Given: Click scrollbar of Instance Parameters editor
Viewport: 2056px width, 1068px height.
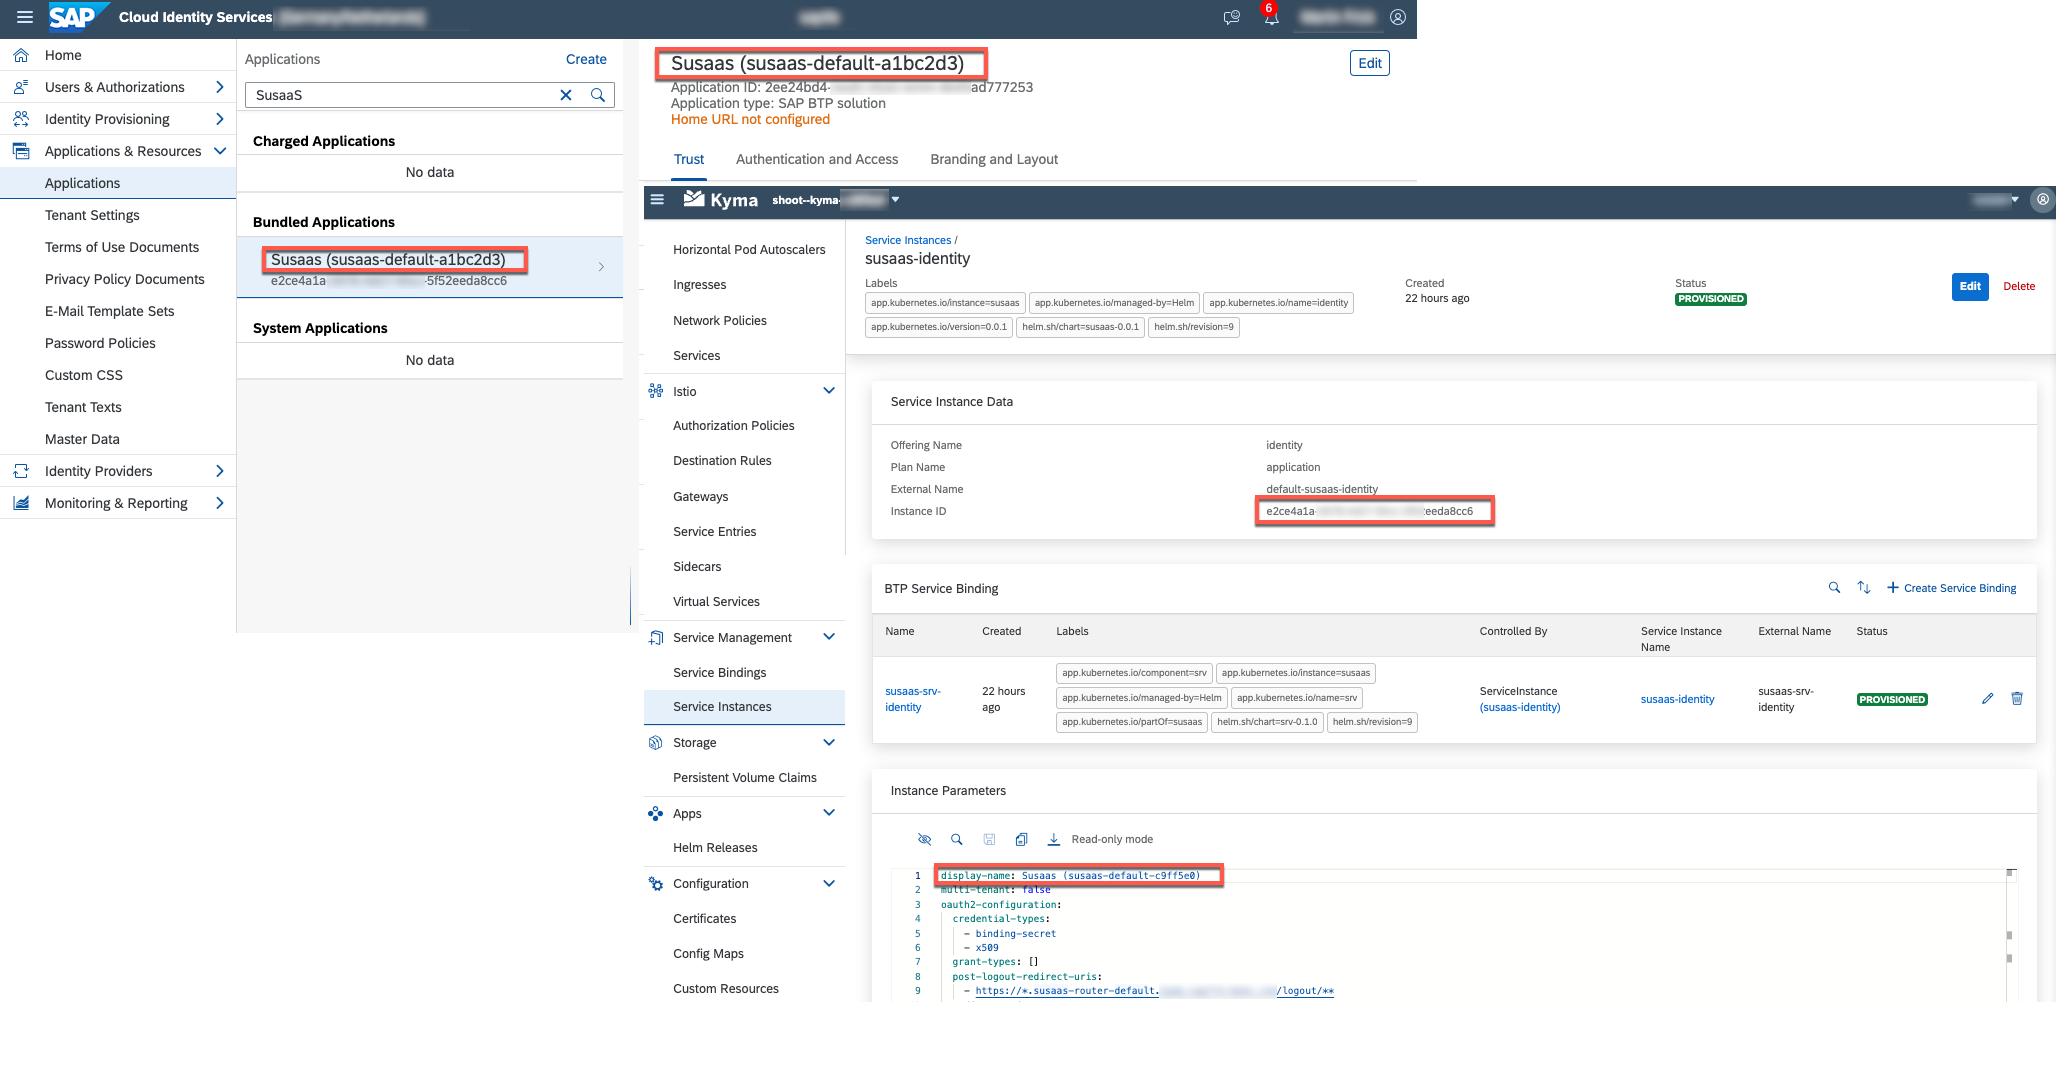Looking at the screenshot, I should (x=2009, y=935).
